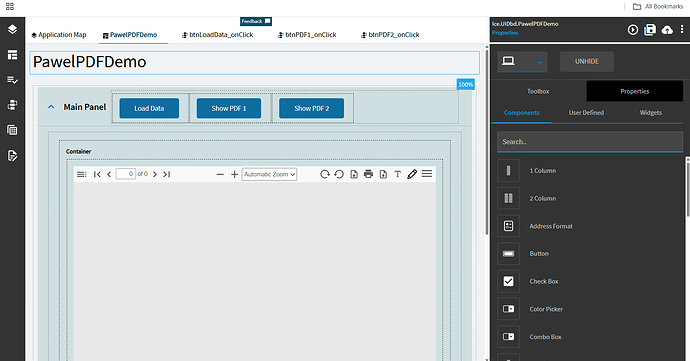
Task: Collapse the Main Panel chevron
Action: pos(51,107)
